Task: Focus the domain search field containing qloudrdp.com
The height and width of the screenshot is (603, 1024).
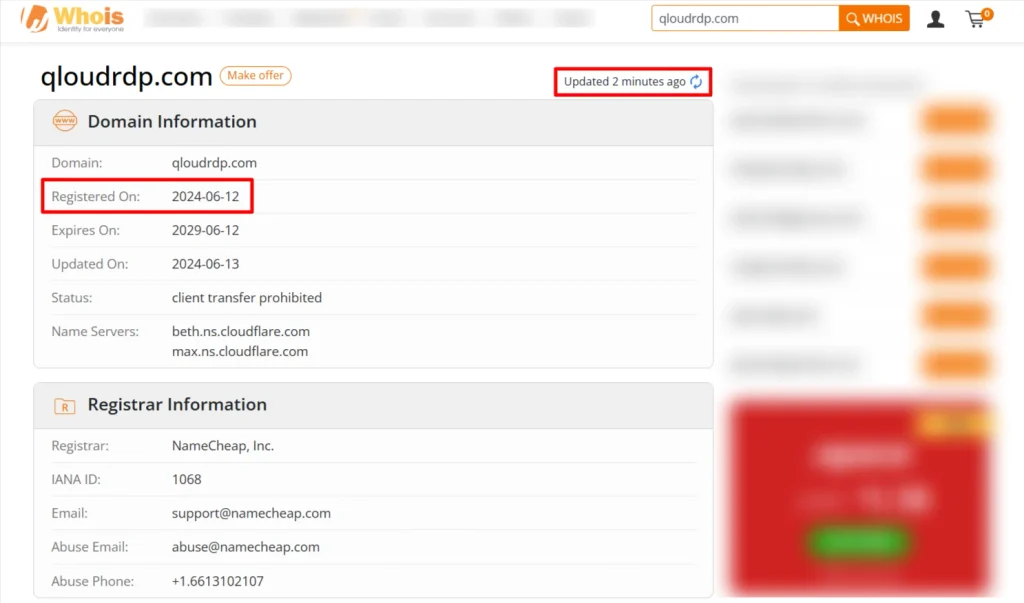Action: coord(745,18)
